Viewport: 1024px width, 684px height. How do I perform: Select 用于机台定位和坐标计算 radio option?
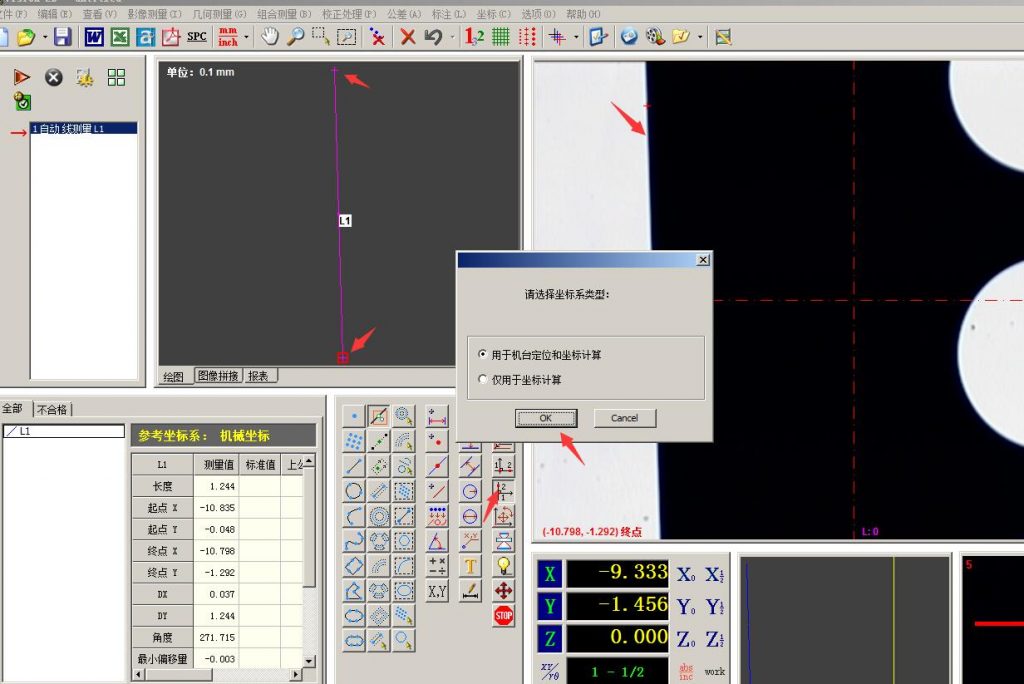(x=484, y=355)
